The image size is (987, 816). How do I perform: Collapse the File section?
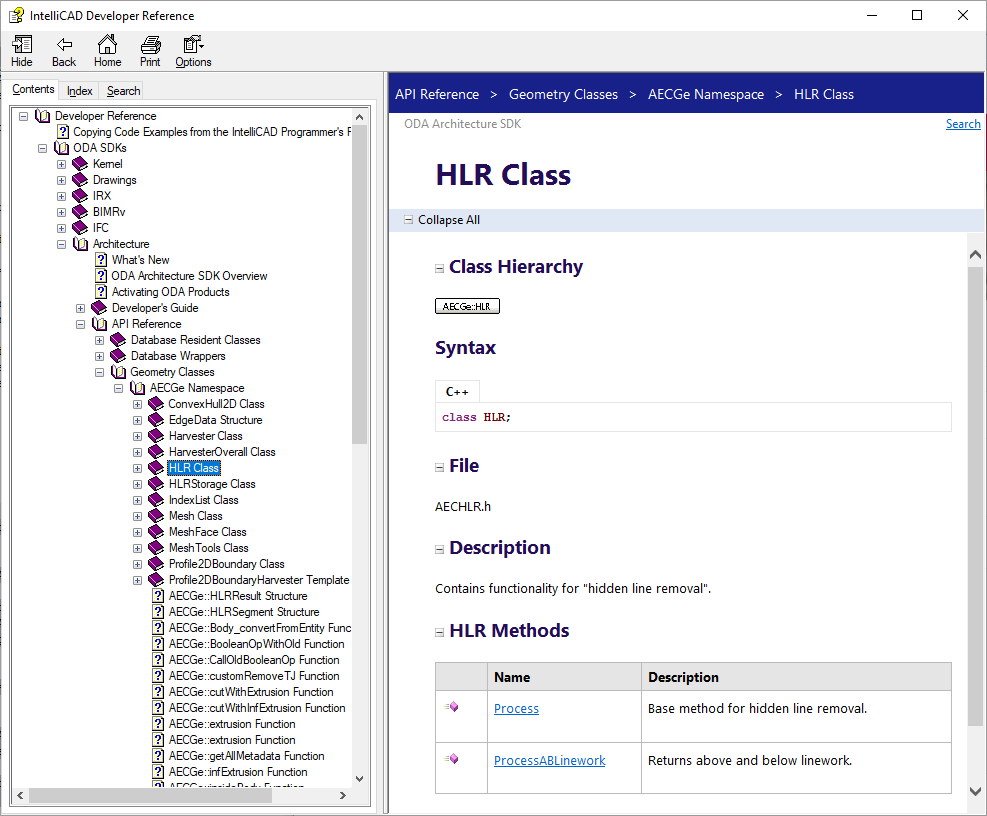439,467
